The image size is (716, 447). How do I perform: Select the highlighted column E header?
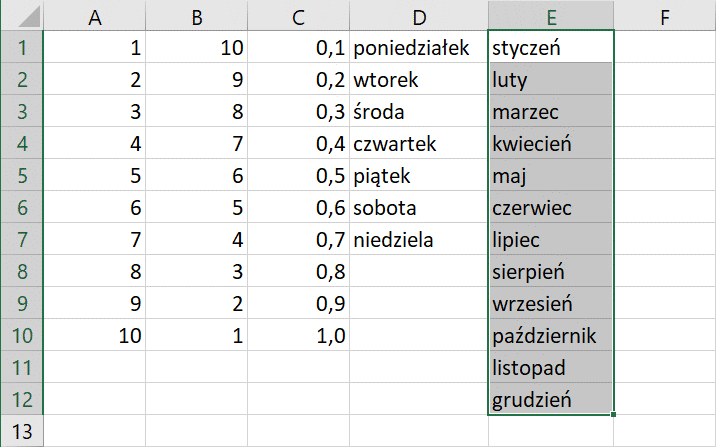point(551,16)
